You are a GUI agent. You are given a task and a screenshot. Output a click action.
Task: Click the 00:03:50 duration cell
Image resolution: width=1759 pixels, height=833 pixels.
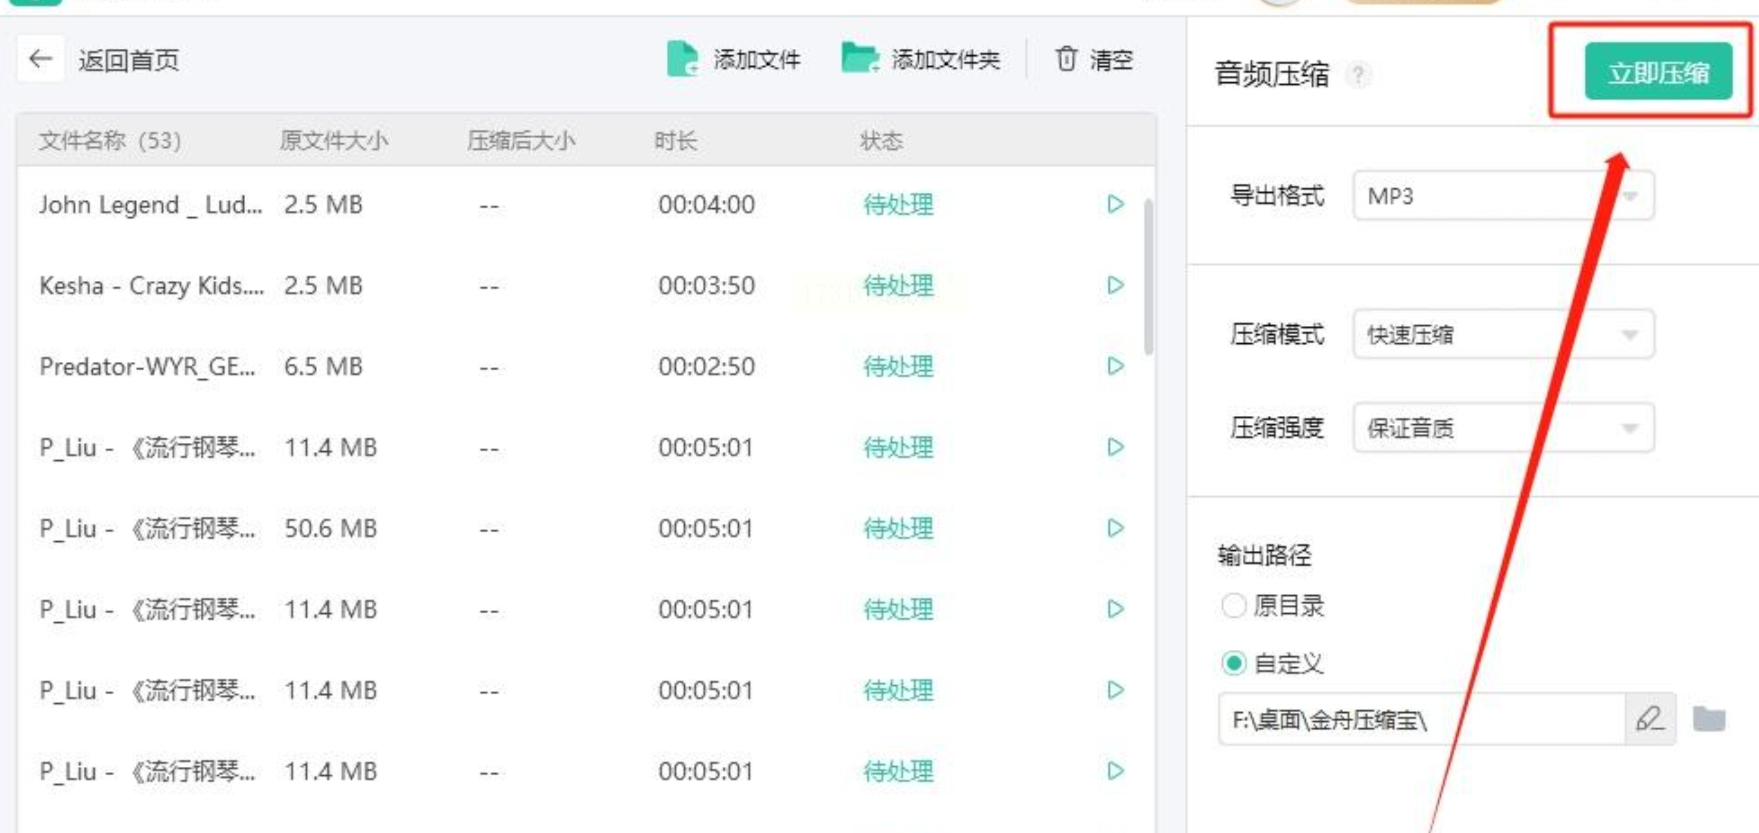coord(706,285)
